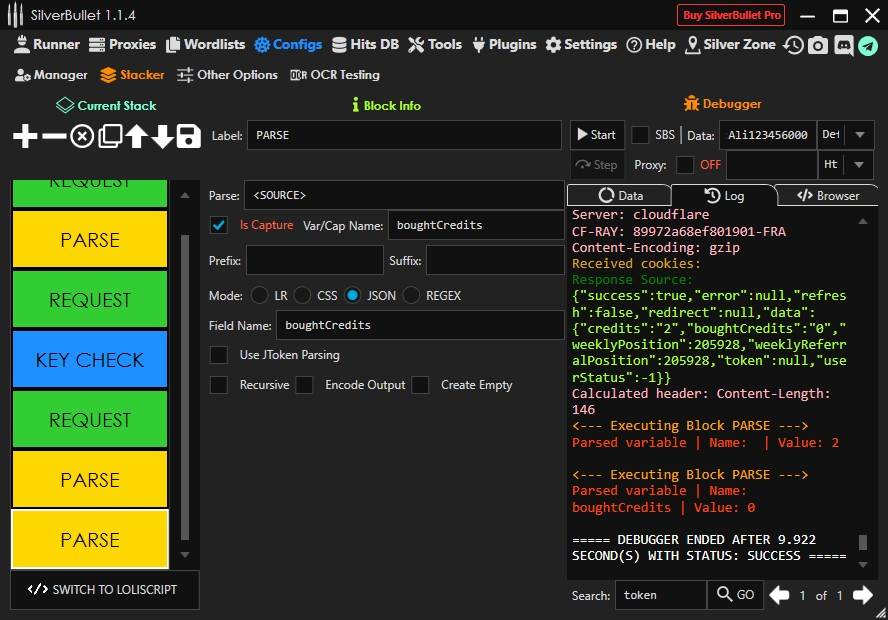Image resolution: width=888 pixels, height=620 pixels.
Task: Remove the selected block with the minus icon
Action: pyautogui.click(x=54, y=137)
